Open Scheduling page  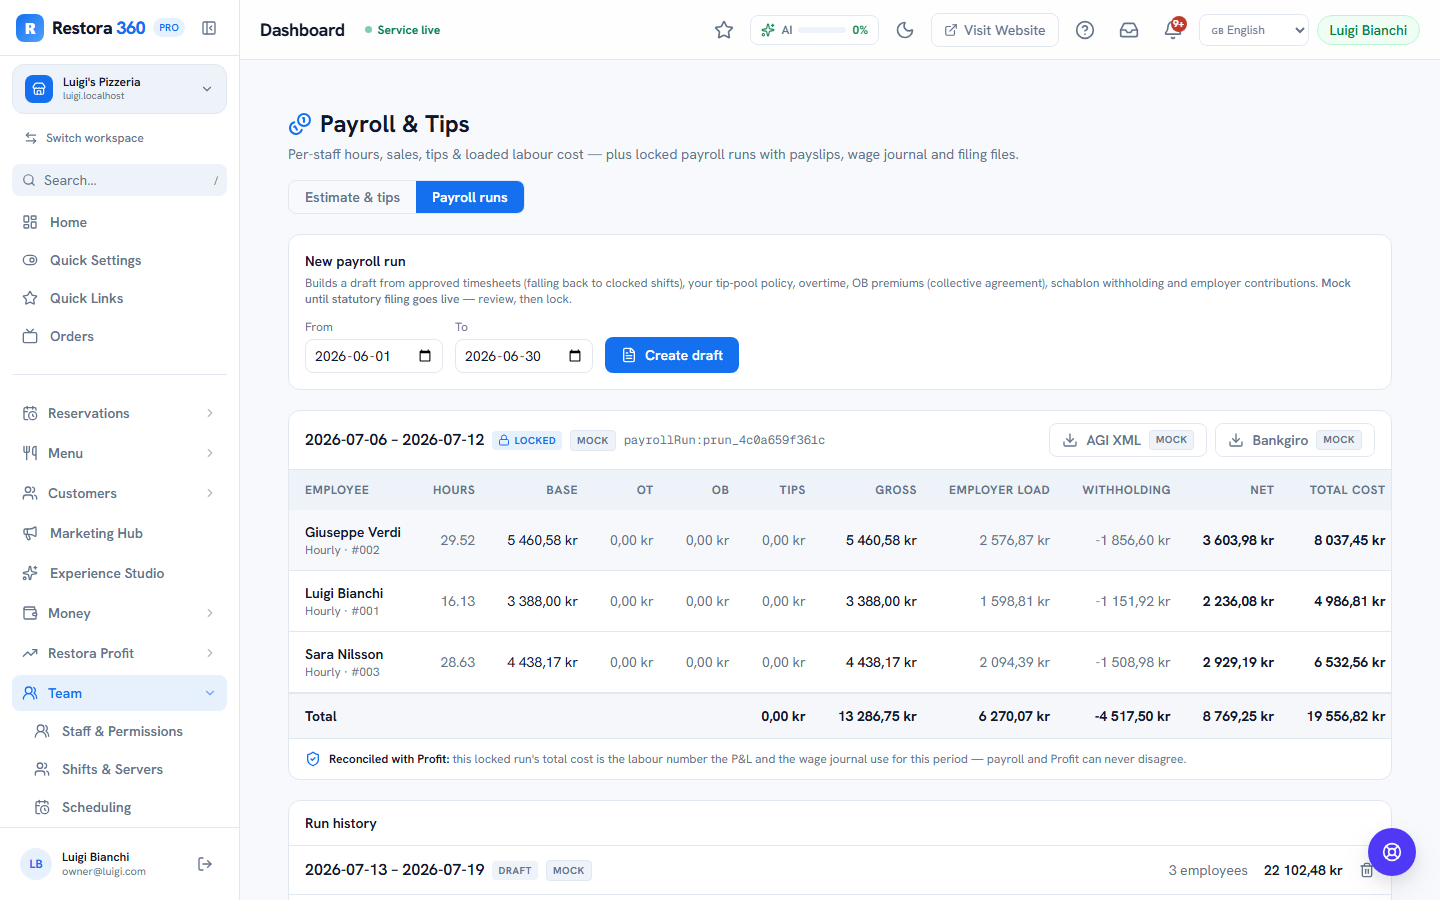(125, 807)
